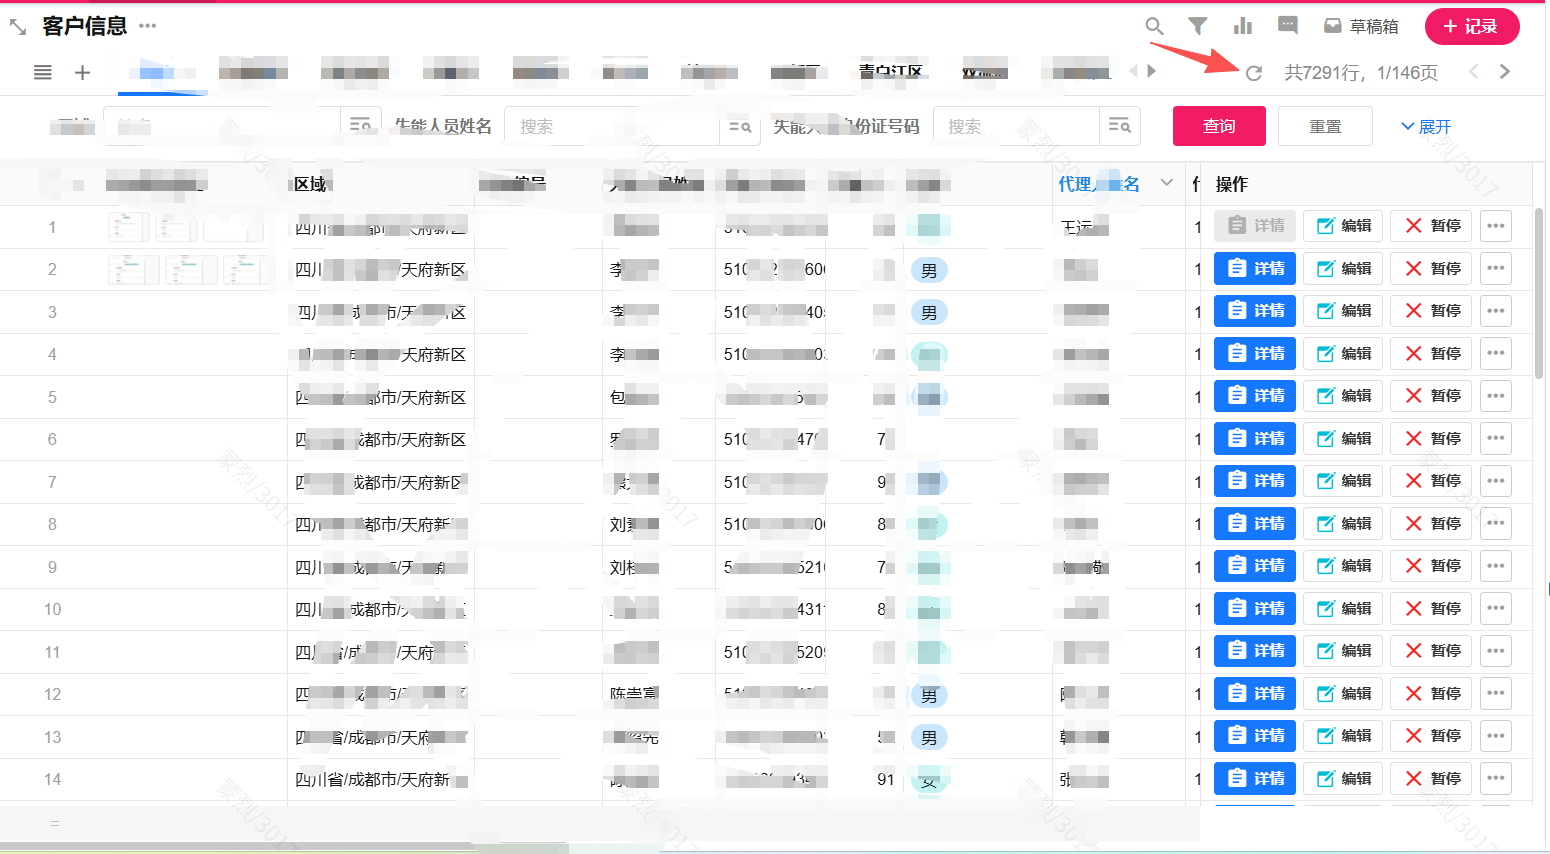Expand the 展开 filter options

click(x=1426, y=127)
